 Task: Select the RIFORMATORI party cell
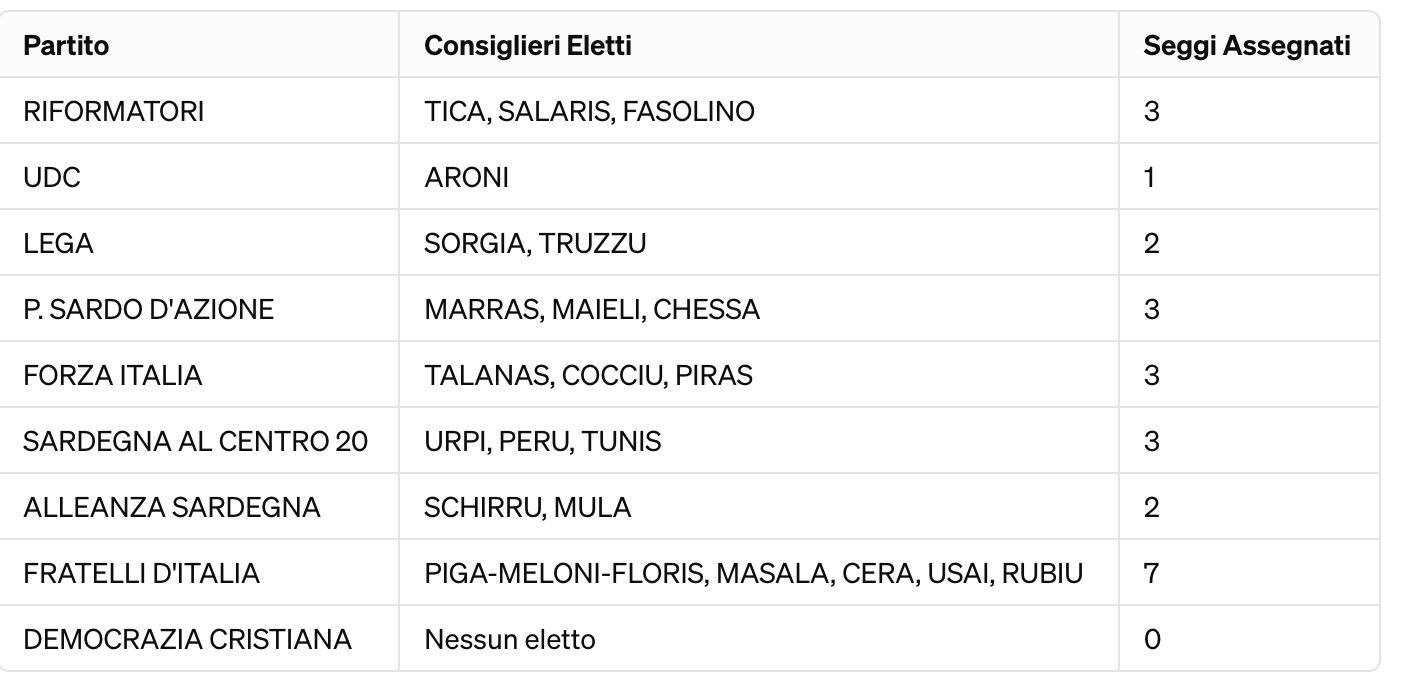[x=113, y=112]
